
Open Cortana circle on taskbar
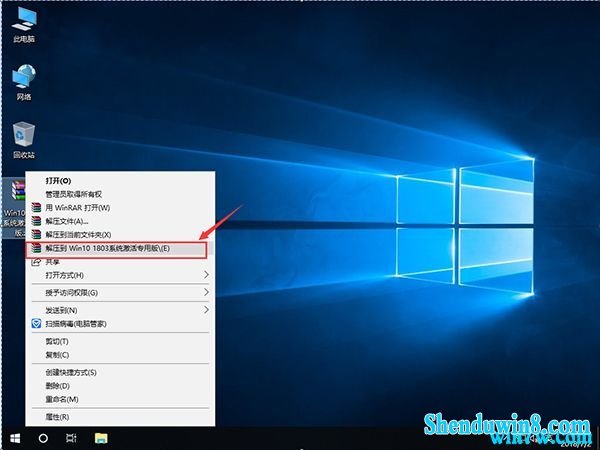click(43, 438)
